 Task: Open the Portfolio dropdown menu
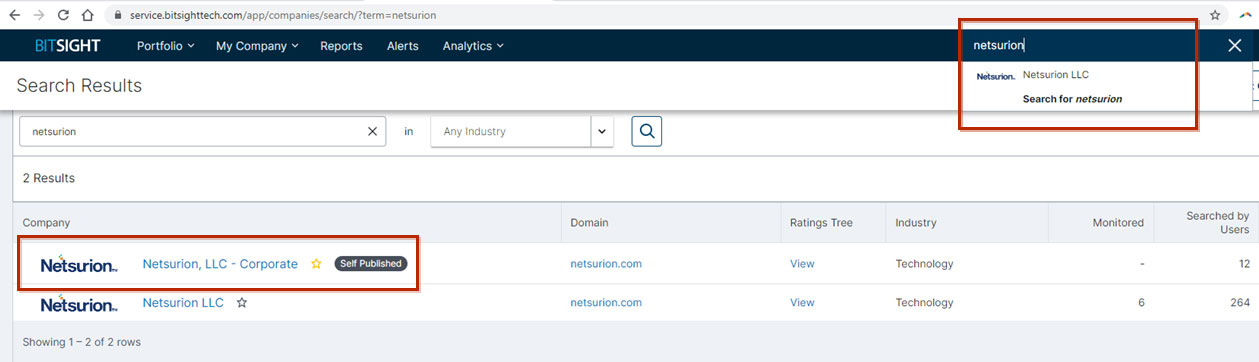[x=165, y=46]
